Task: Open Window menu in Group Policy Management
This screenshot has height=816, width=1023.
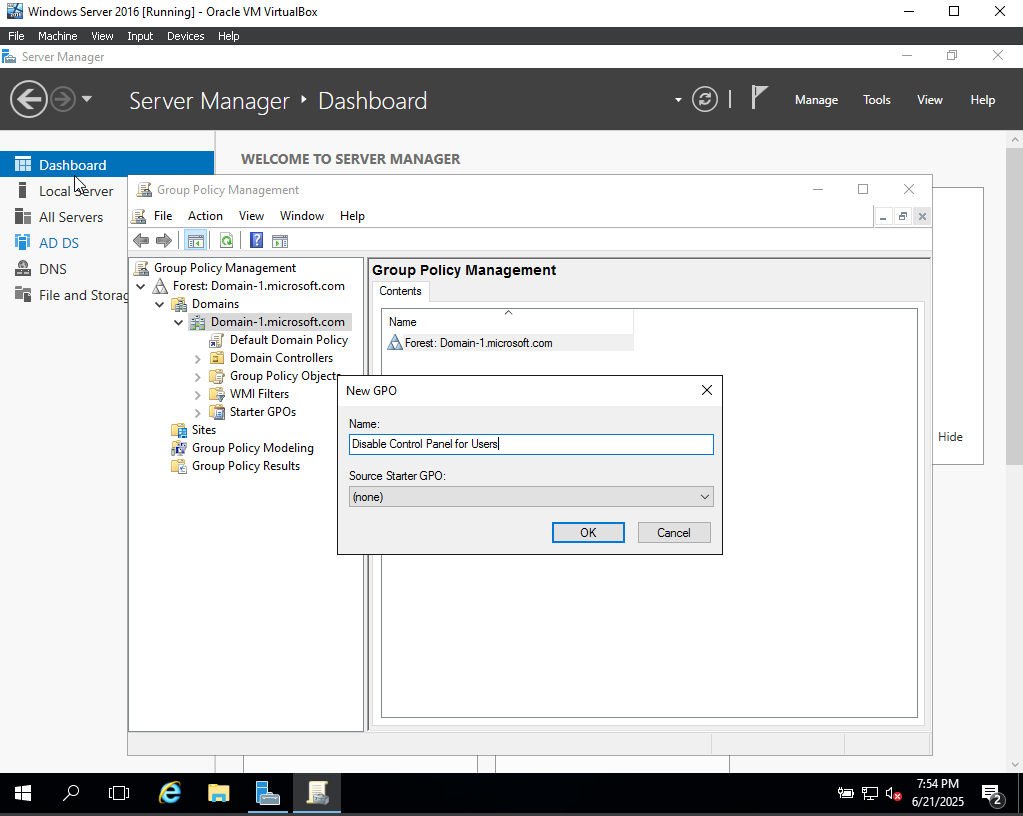Action: (x=301, y=216)
